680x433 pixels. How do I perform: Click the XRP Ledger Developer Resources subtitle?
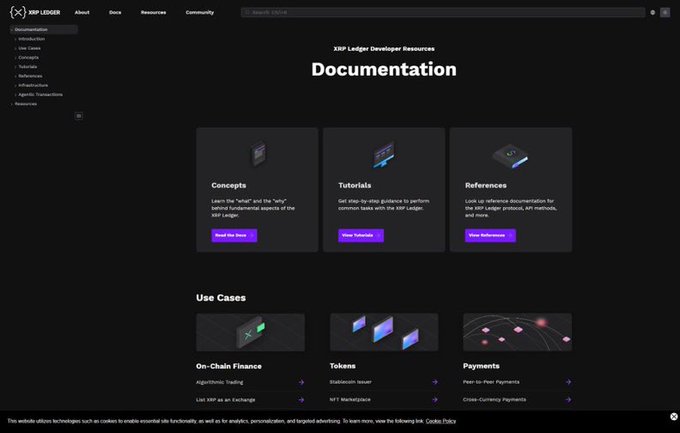[x=384, y=49]
